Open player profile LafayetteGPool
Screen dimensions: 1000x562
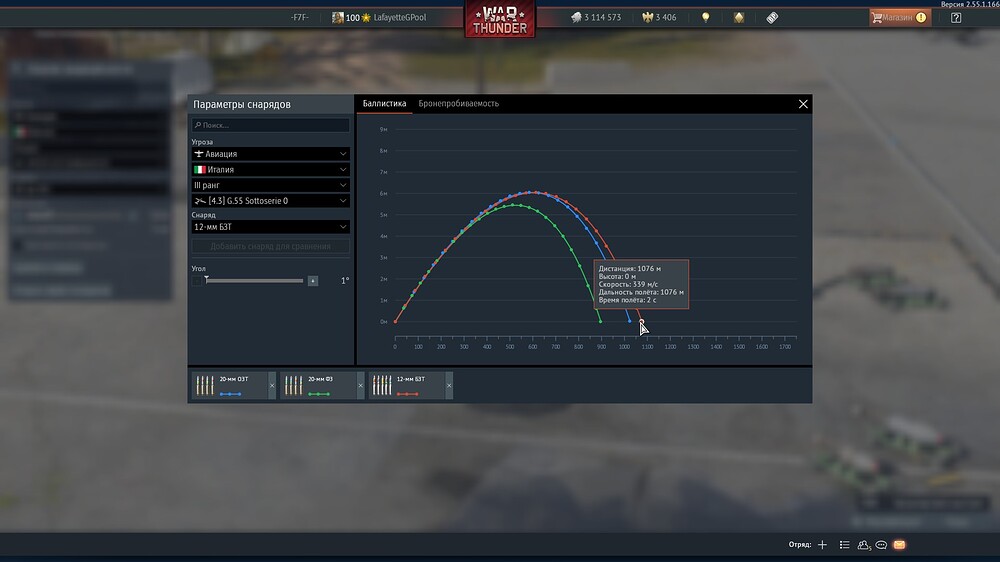coord(400,18)
